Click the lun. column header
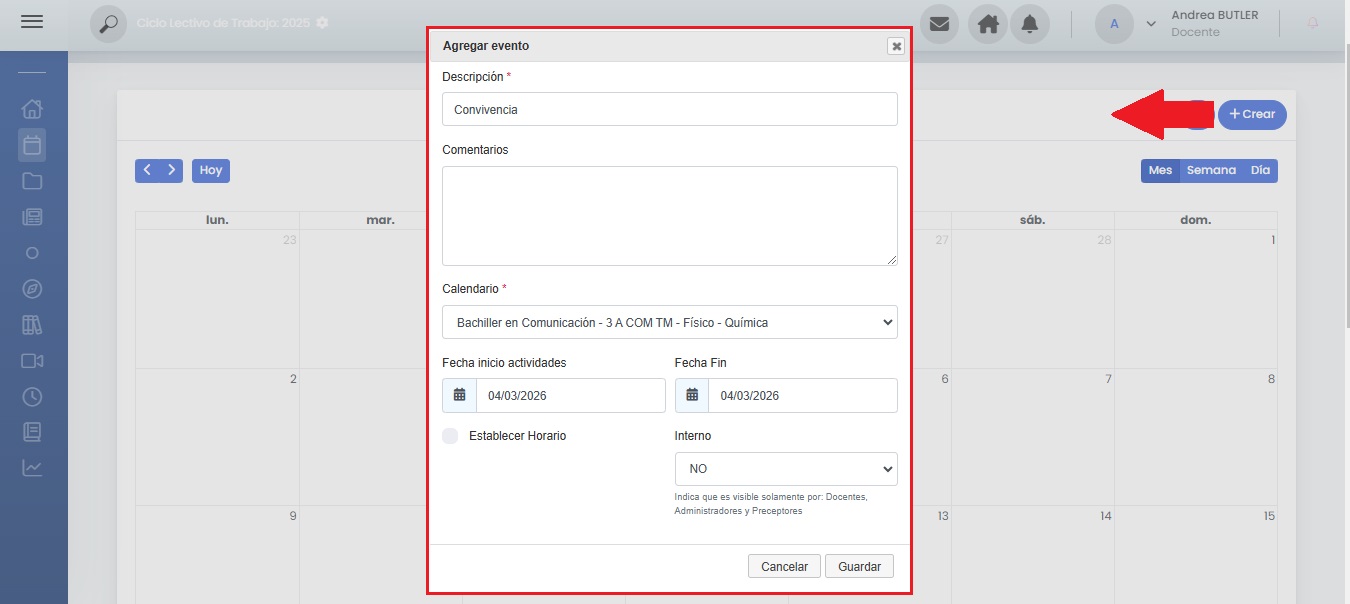The width and height of the screenshot is (1350, 604). click(x=217, y=220)
